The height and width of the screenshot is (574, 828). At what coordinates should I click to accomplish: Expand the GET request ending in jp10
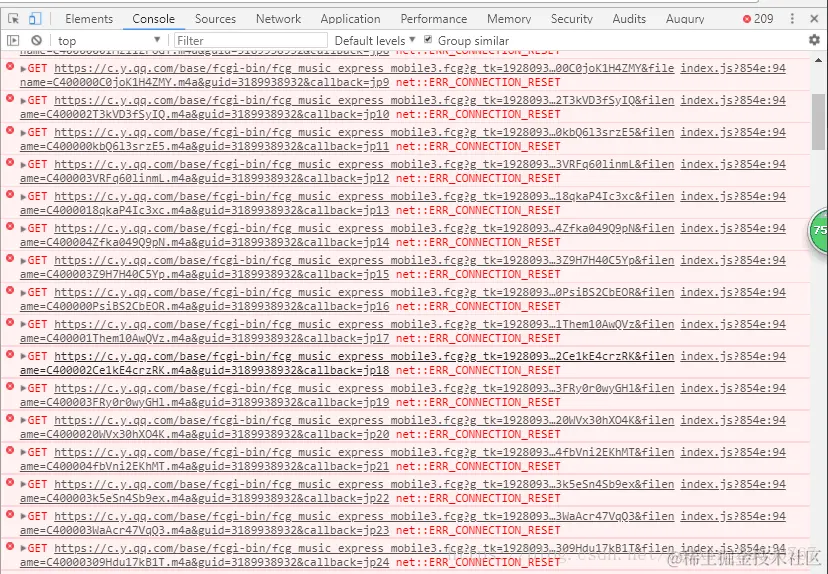click(23, 101)
